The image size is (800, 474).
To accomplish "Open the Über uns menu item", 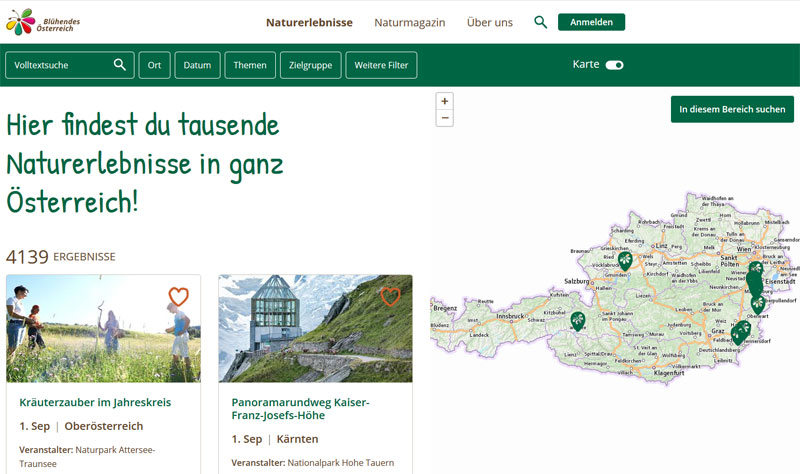I will point(490,22).
